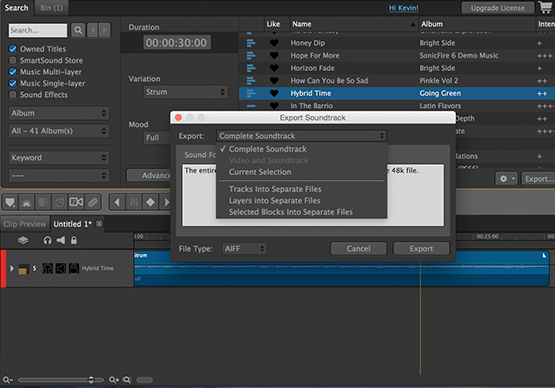Click the zoom-in magnifier icon
Screen dimensions: 555x388
114,380
